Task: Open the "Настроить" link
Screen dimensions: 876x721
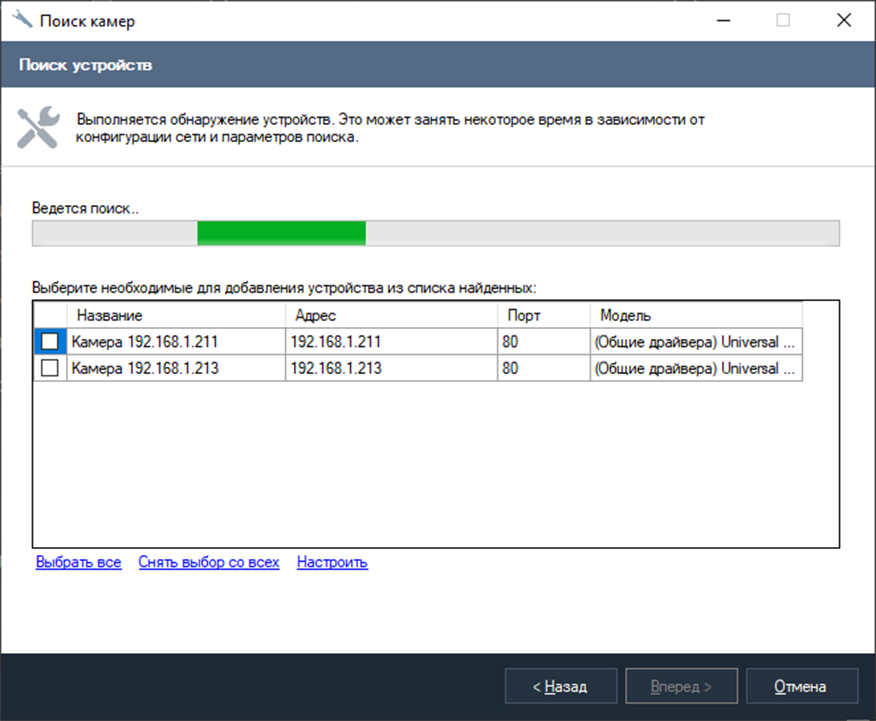Action: coord(331,562)
